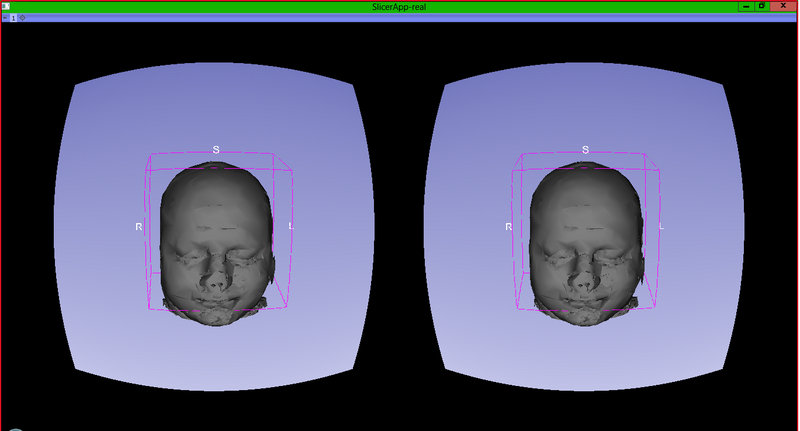Click the view label "1" in view bar

tap(13, 18)
